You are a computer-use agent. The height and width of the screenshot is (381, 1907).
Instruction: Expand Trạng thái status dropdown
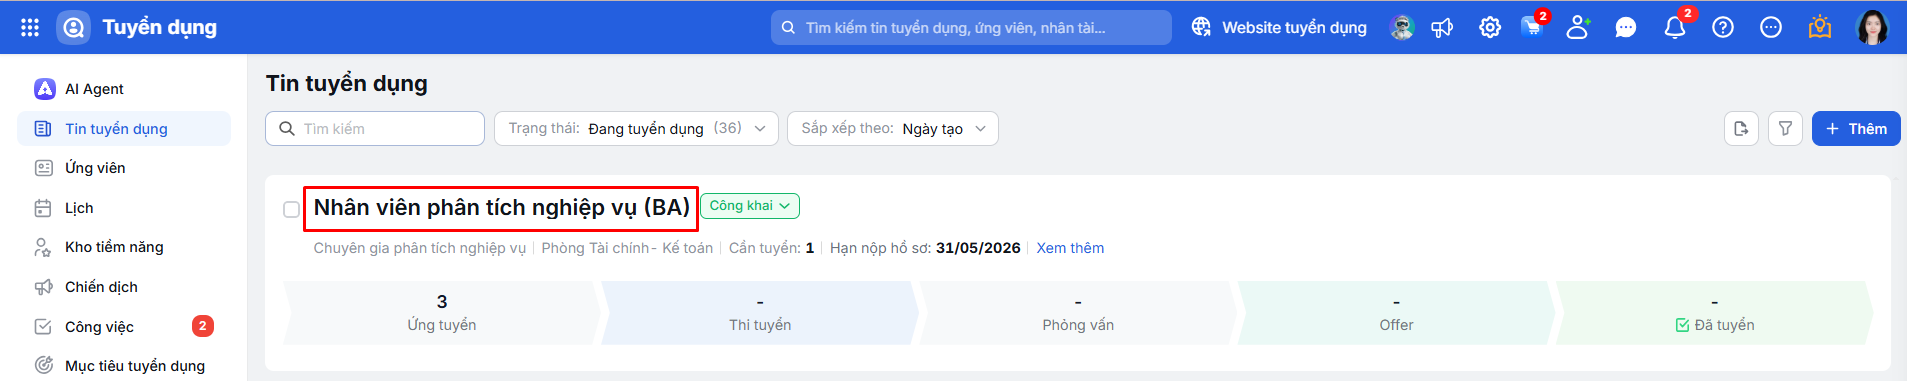coord(636,128)
